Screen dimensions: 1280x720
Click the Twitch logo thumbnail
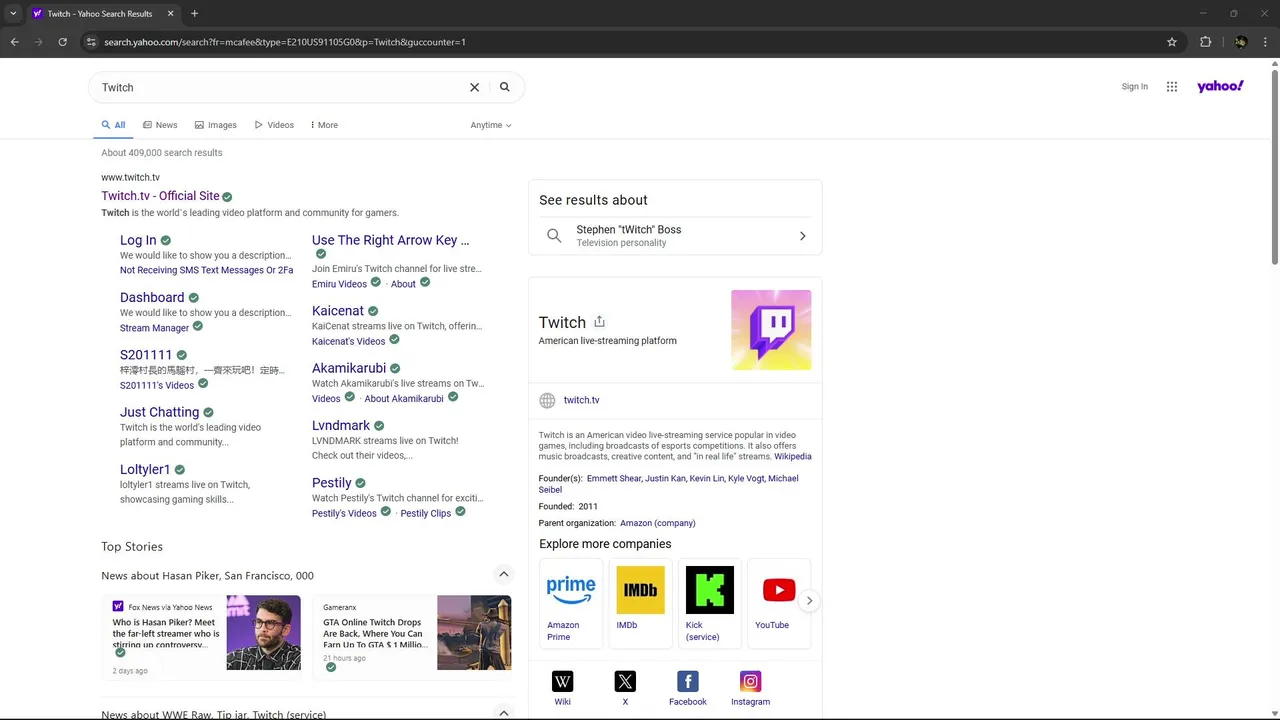point(771,330)
